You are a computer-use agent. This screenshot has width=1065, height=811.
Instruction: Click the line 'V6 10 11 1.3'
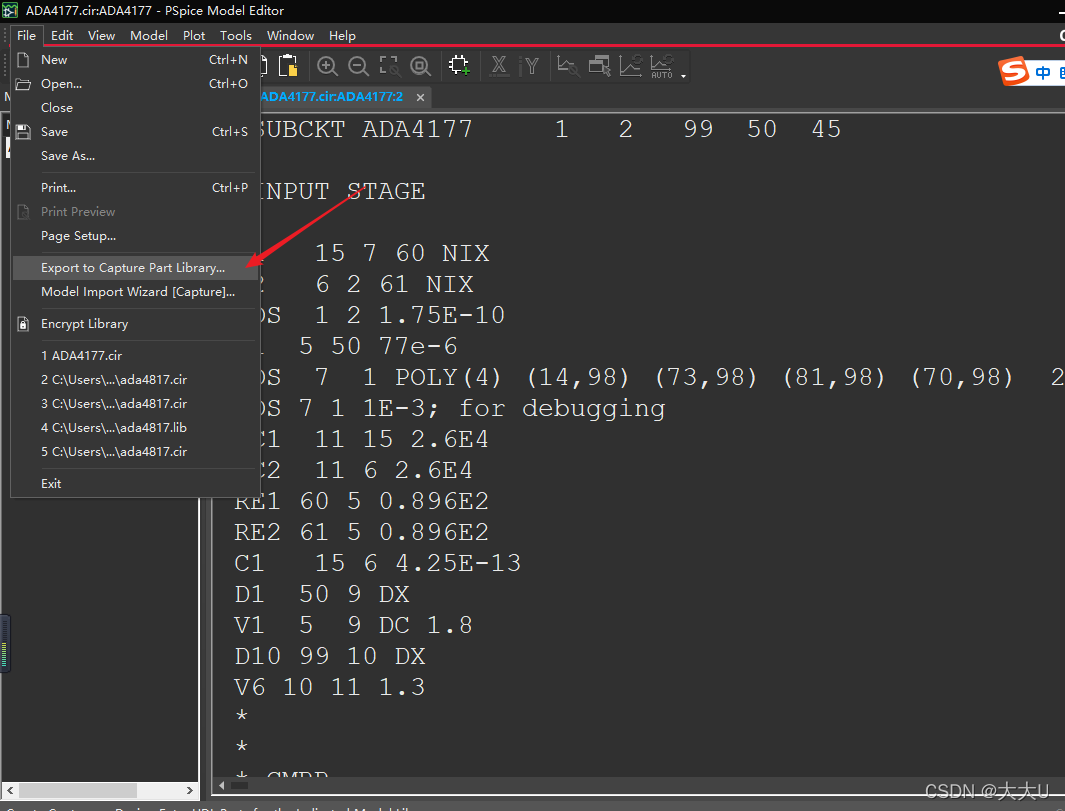tap(330, 687)
